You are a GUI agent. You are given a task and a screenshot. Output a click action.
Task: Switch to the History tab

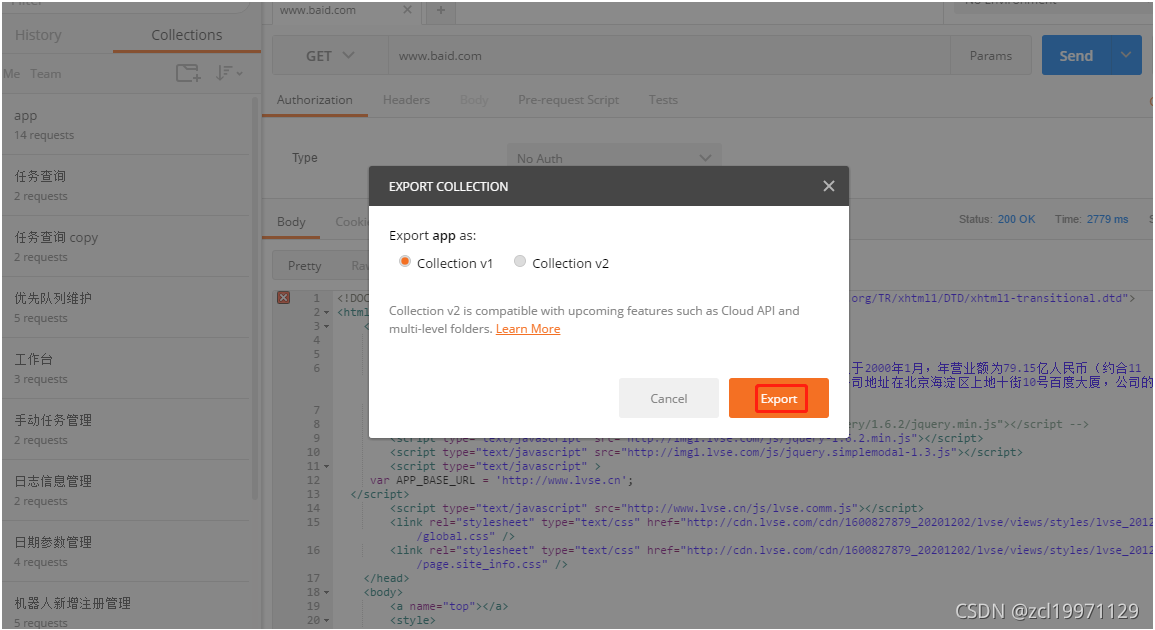pyautogui.click(x=38, y=35)
